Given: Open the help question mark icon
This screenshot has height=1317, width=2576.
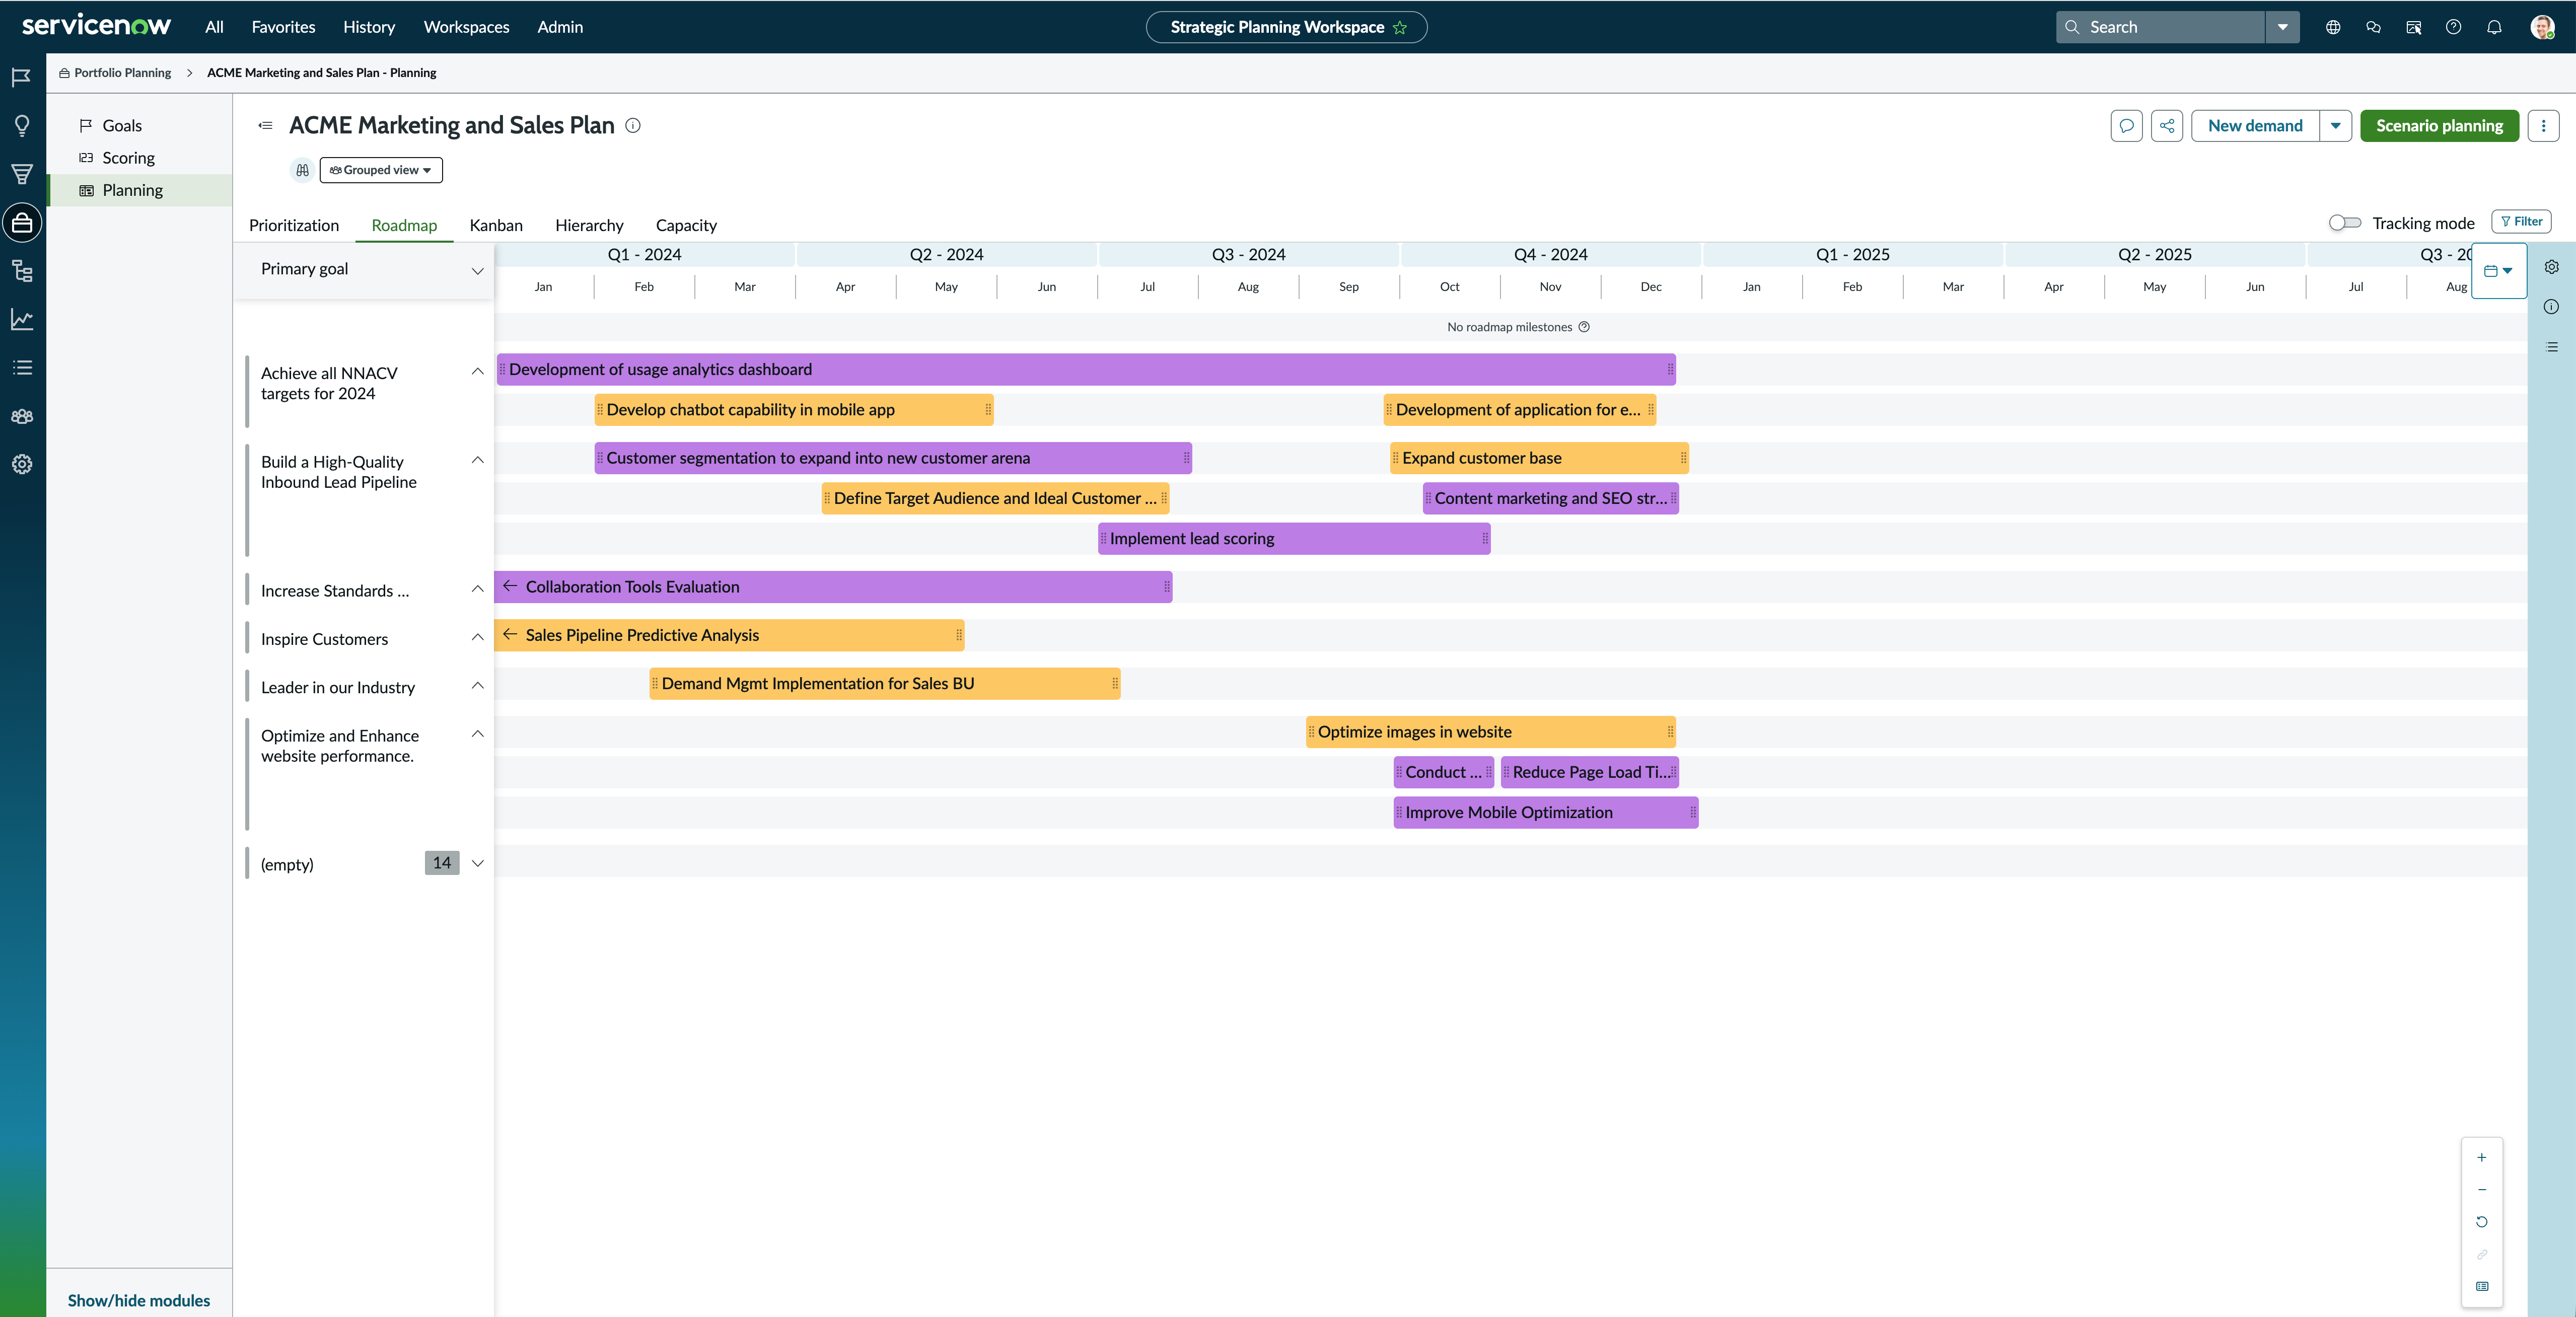Looking at the screenshot, I should (x=2453, y=28).
